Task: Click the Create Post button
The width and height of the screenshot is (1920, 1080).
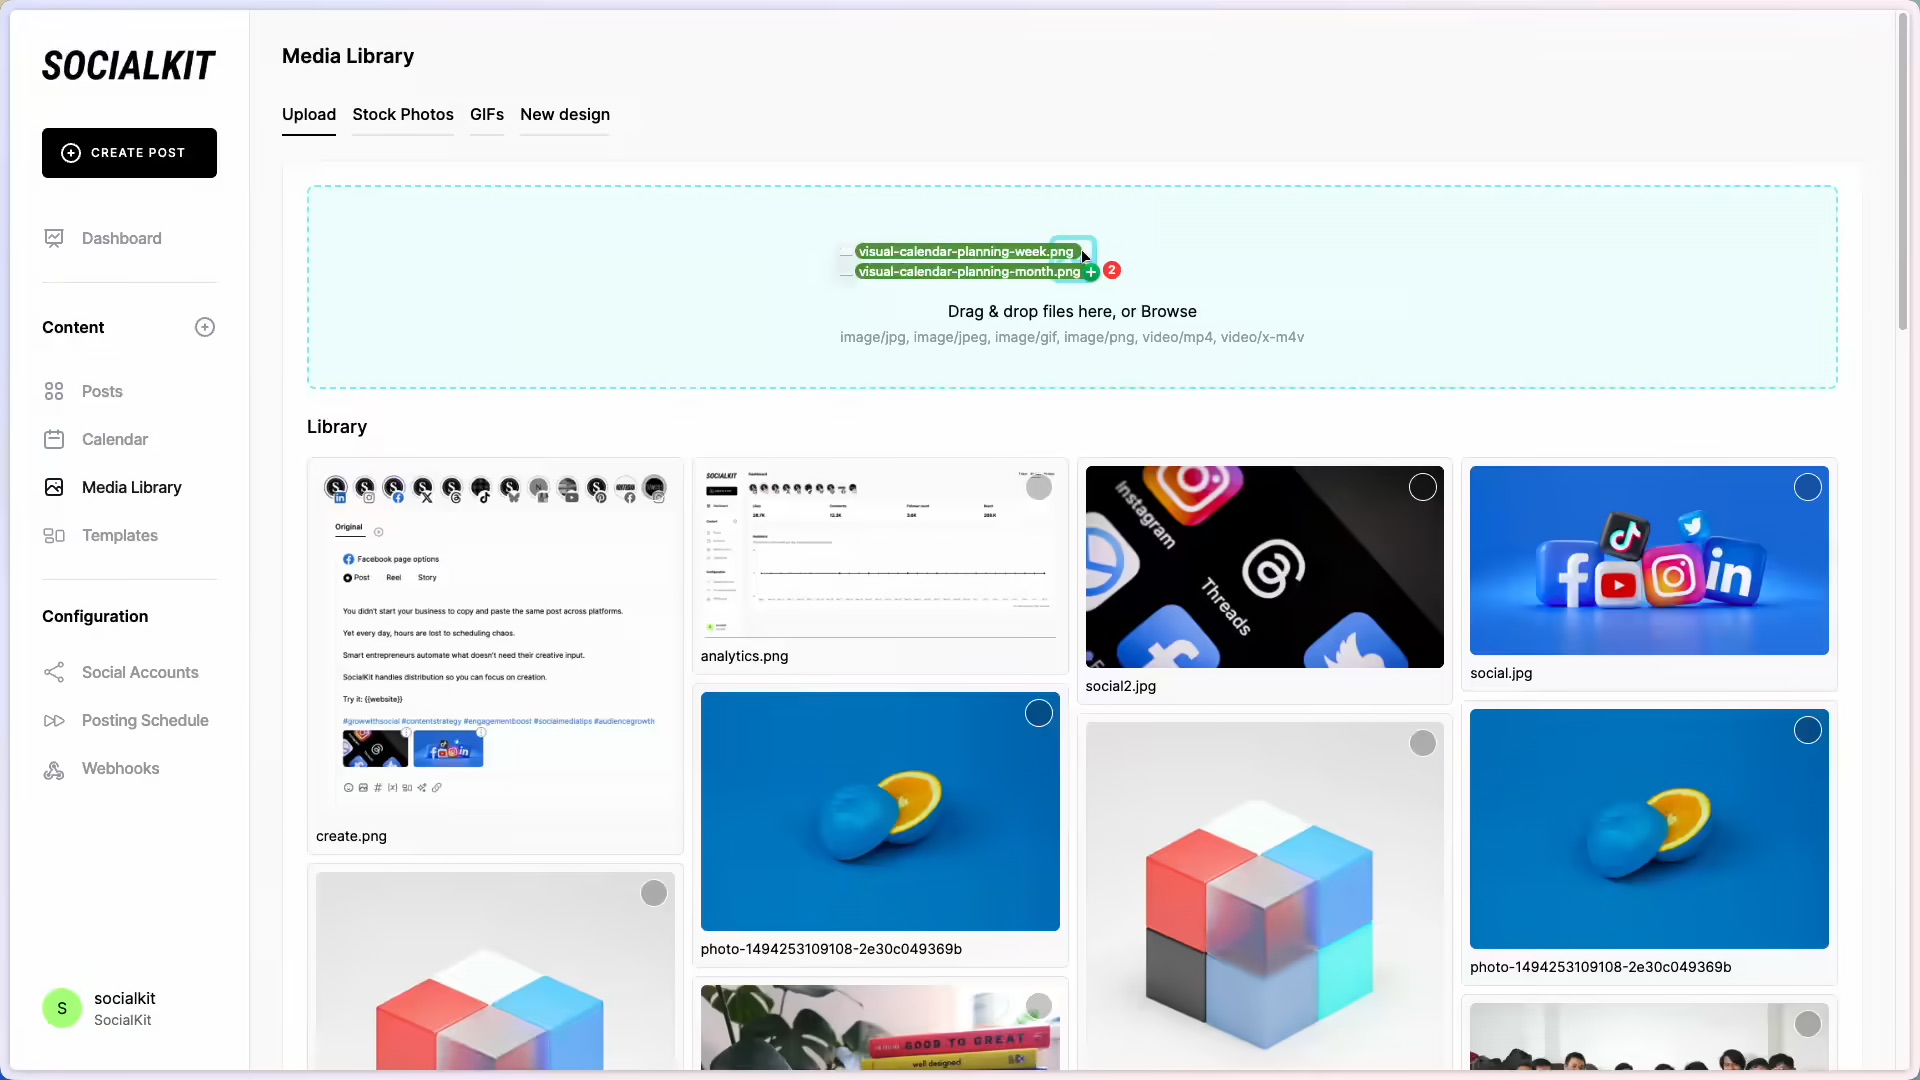Action: (129, 153)
